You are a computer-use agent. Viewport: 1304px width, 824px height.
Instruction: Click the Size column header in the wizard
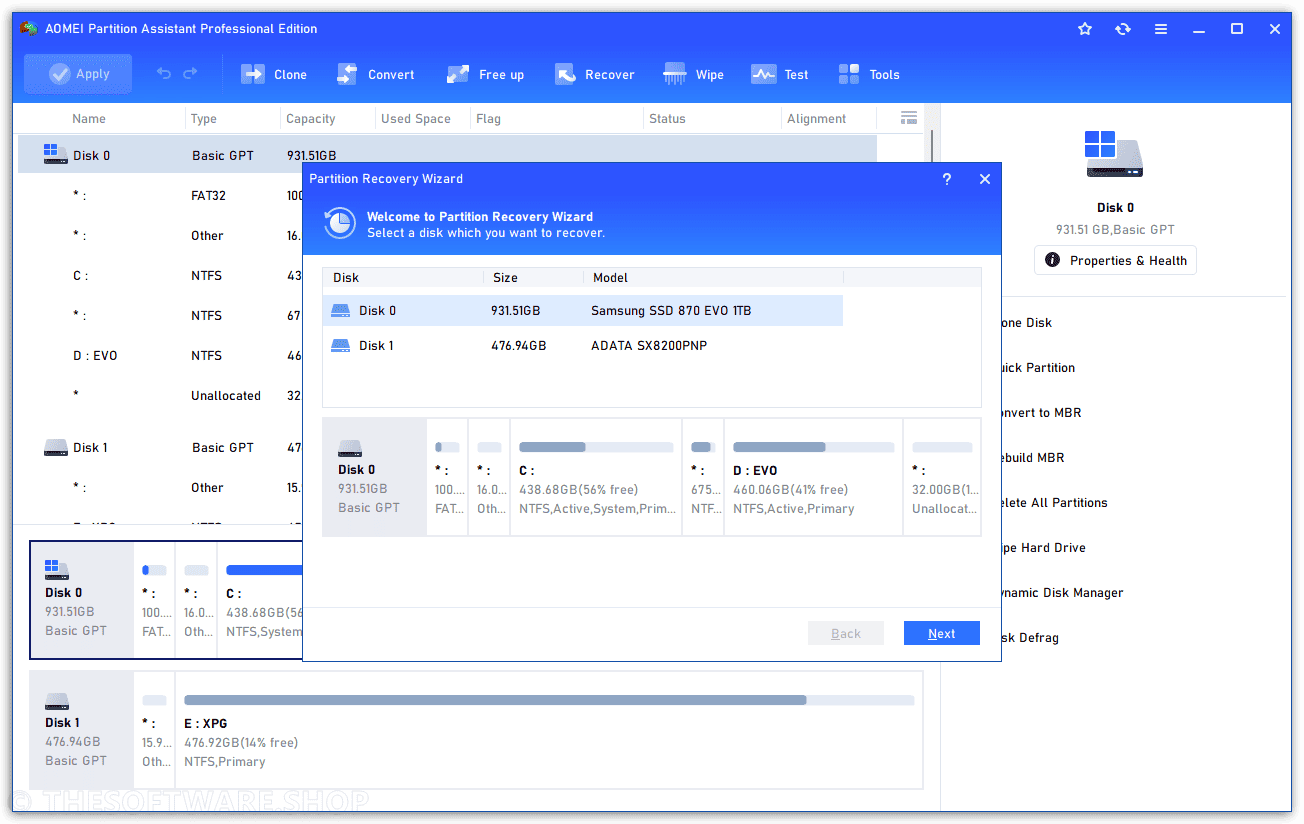pos(506,277)
